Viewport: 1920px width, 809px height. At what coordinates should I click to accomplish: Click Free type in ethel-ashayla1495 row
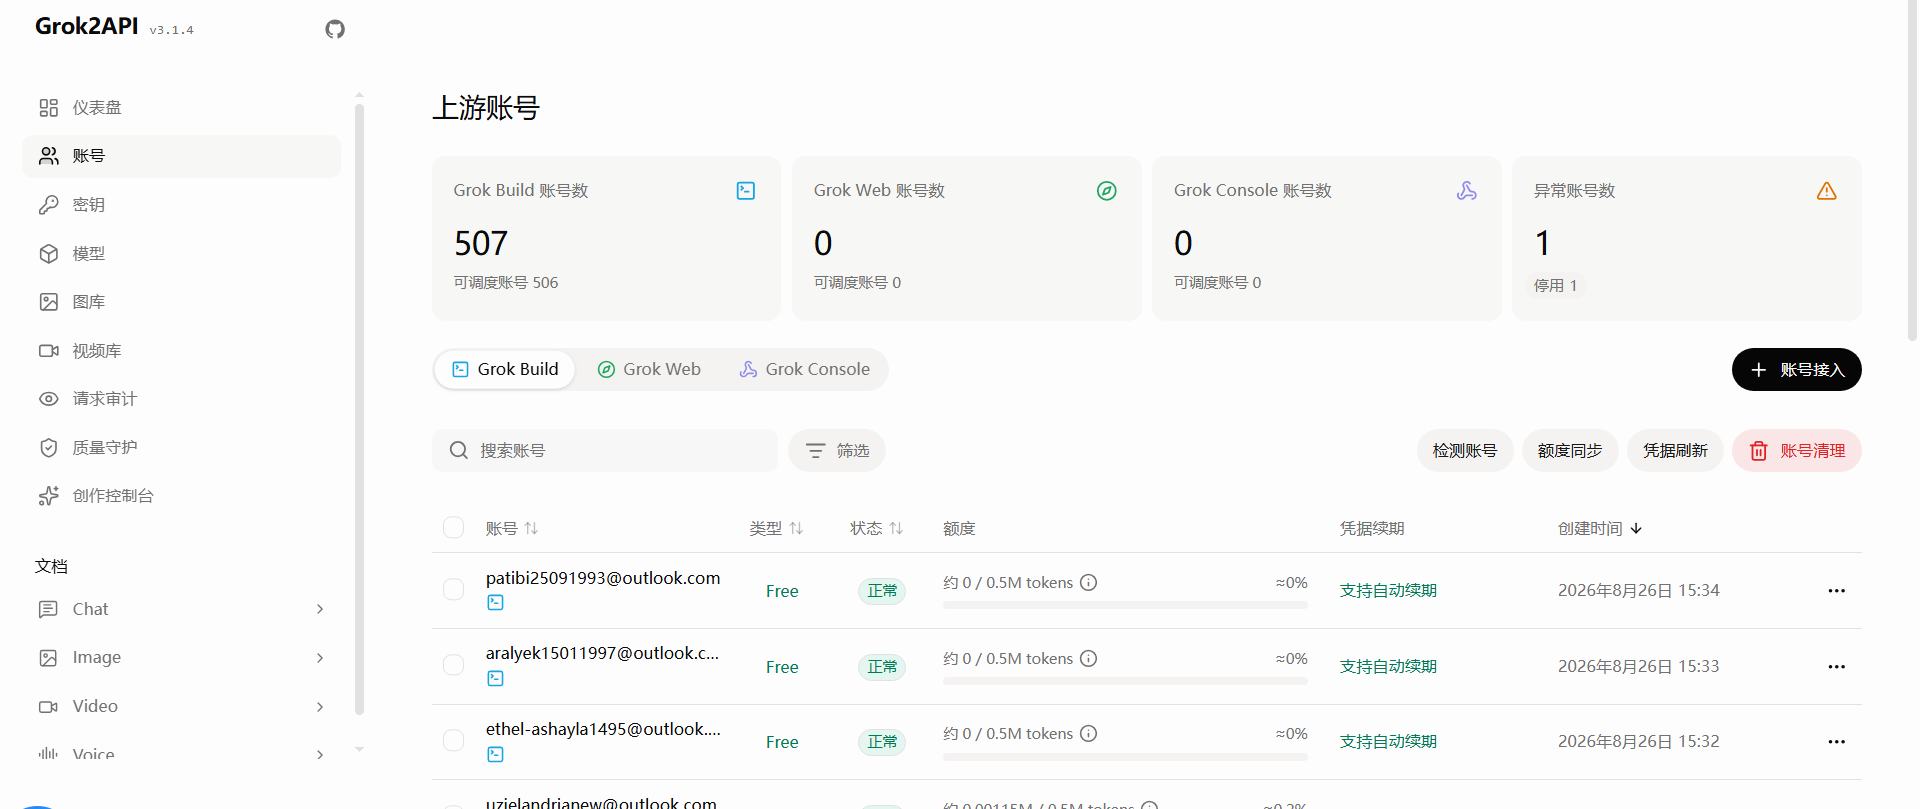pos(782,742)
